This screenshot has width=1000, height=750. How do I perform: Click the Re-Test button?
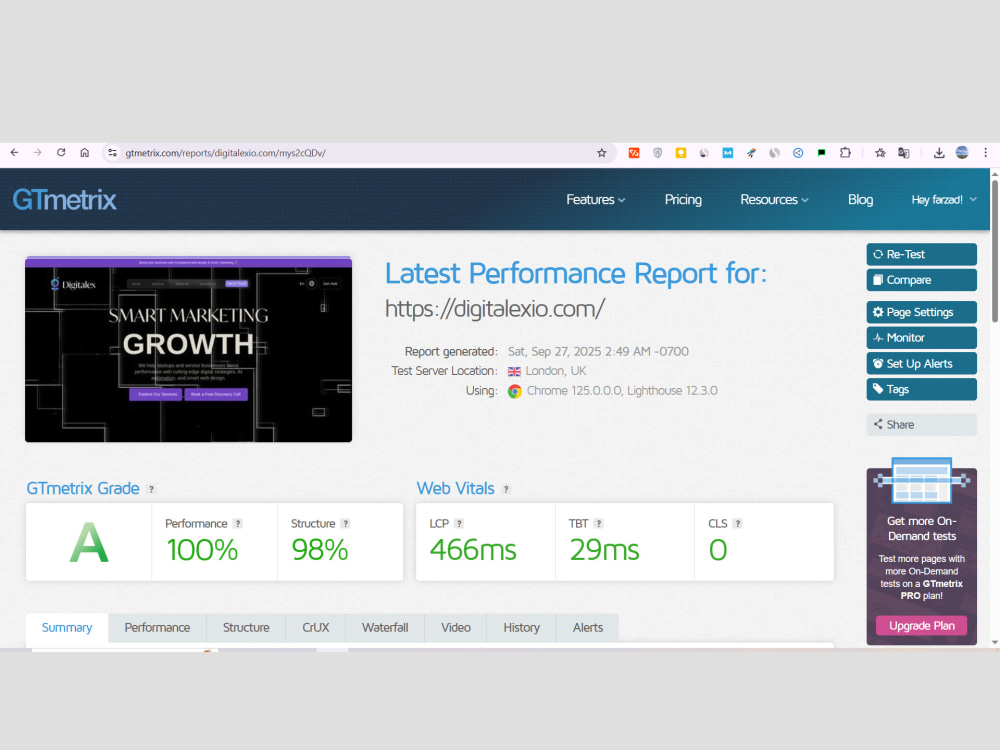pyautogui.click(x=922, y=254)
